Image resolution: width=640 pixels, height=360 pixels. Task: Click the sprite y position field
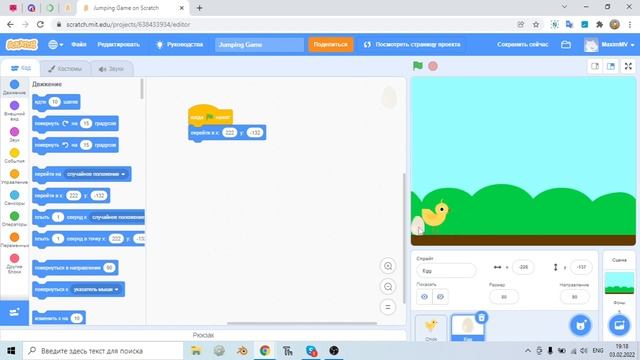tap(581, 267)
